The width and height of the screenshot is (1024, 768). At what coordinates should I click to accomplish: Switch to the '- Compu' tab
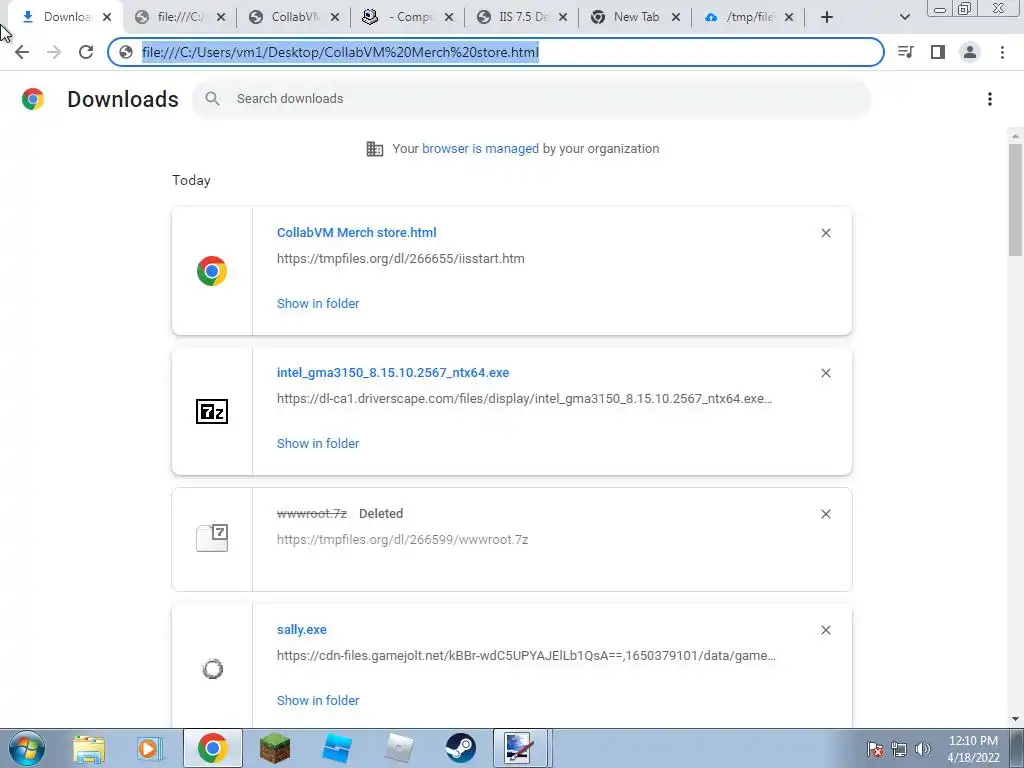[407, 17]
